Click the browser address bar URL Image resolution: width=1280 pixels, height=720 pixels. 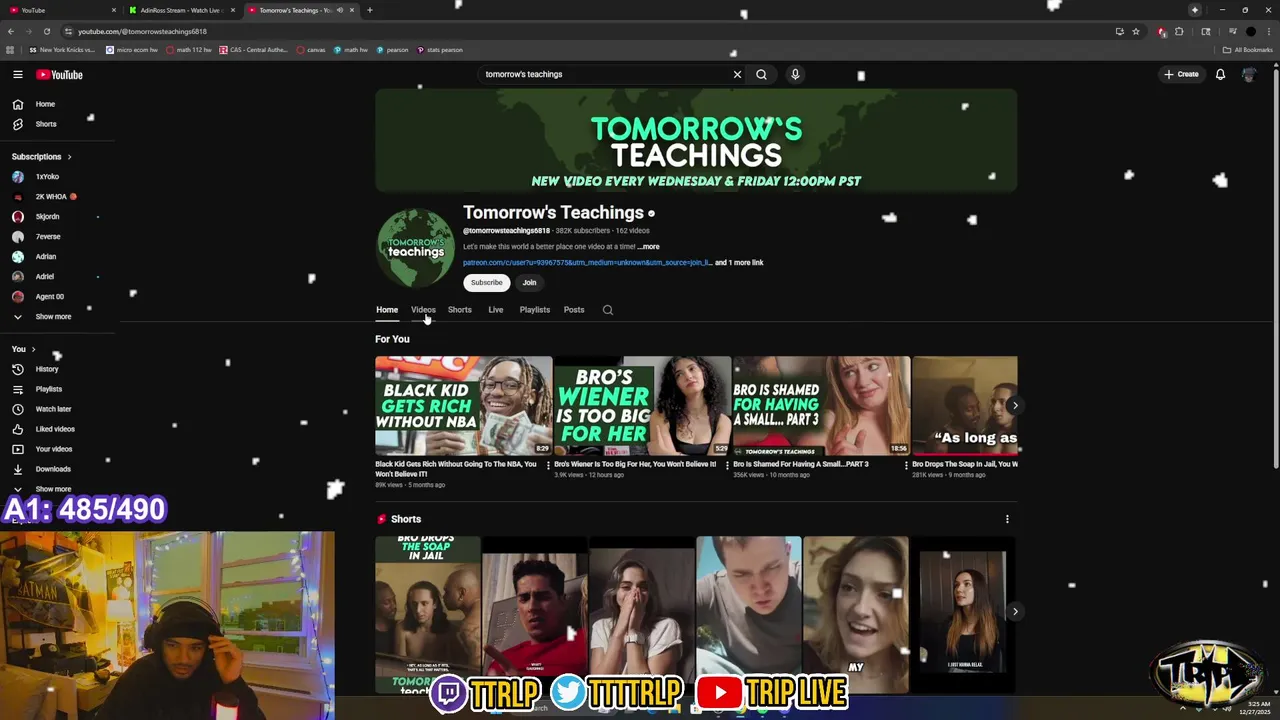[142, 31]
